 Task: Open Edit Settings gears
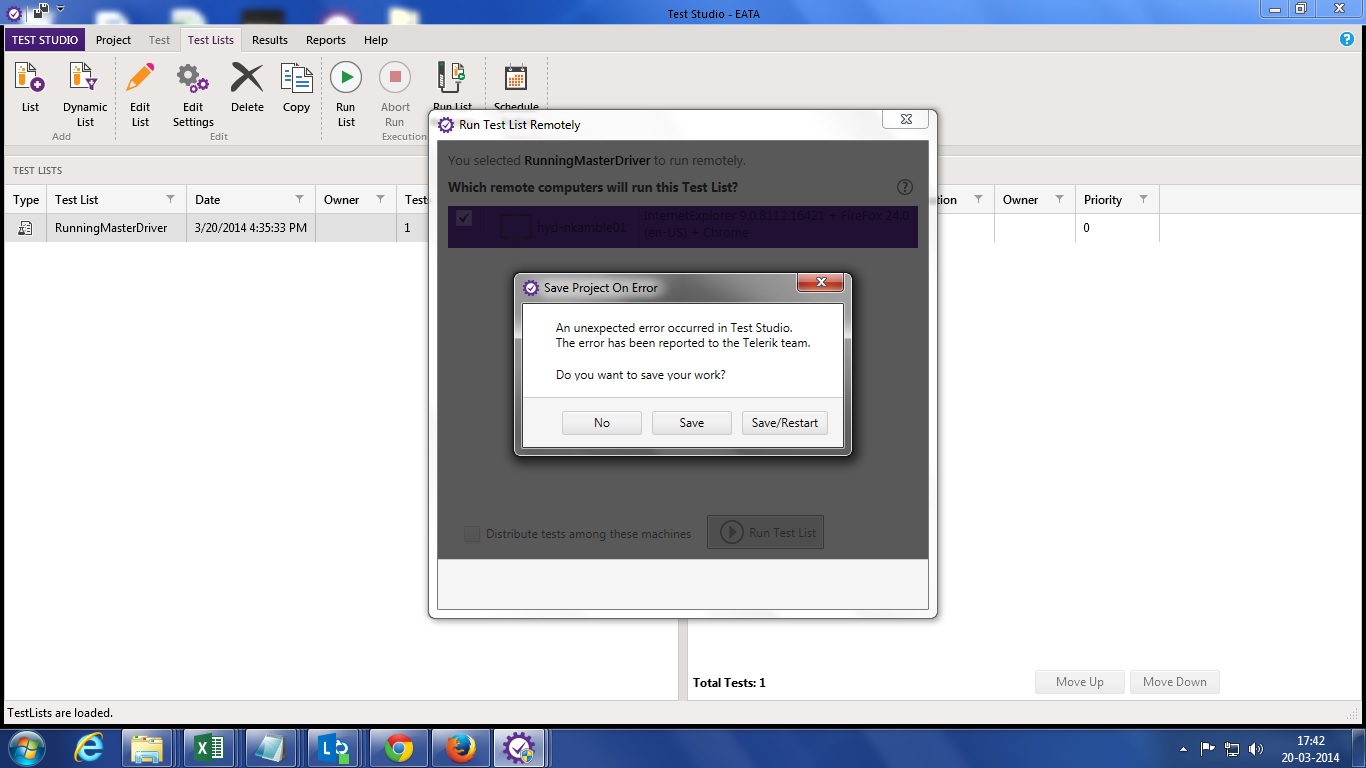click(193, 95)
